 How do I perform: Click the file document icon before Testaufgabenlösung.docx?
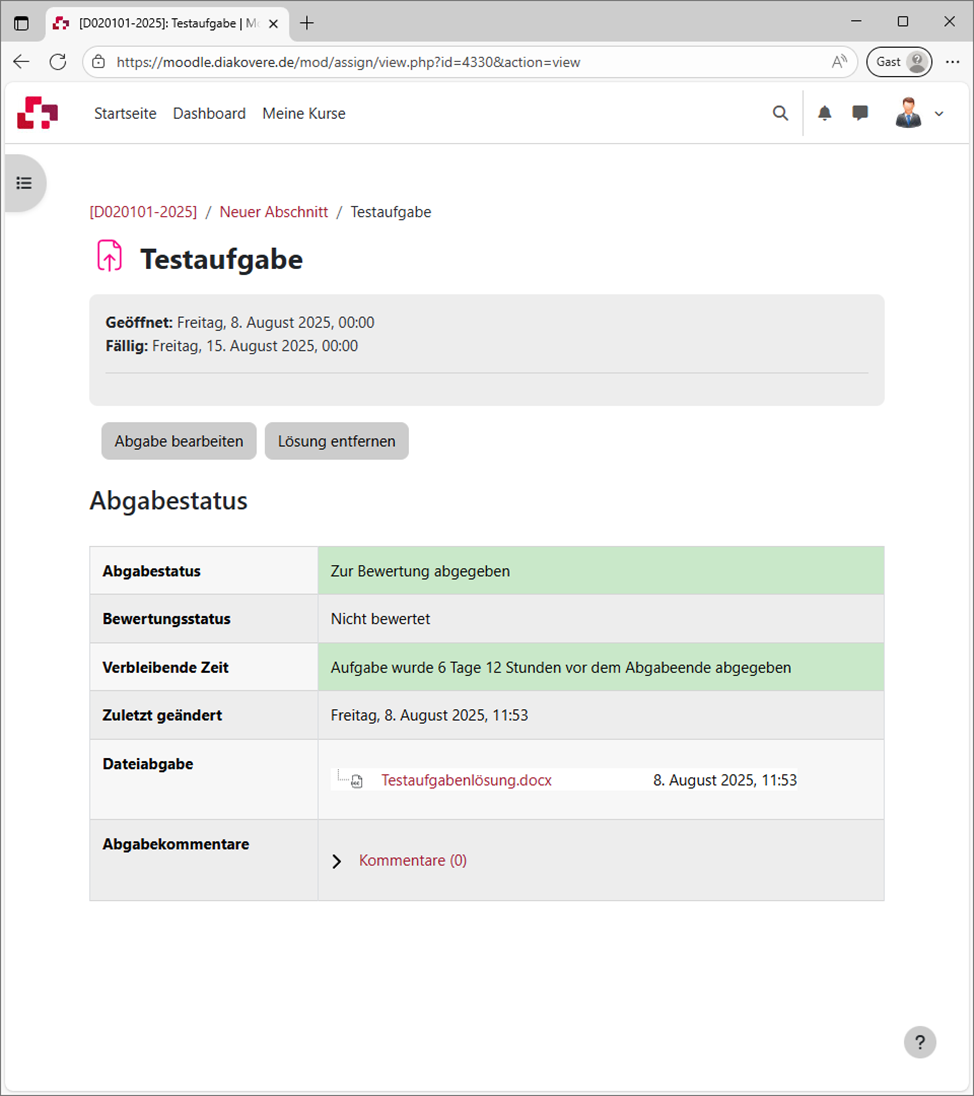coord(354,780)
